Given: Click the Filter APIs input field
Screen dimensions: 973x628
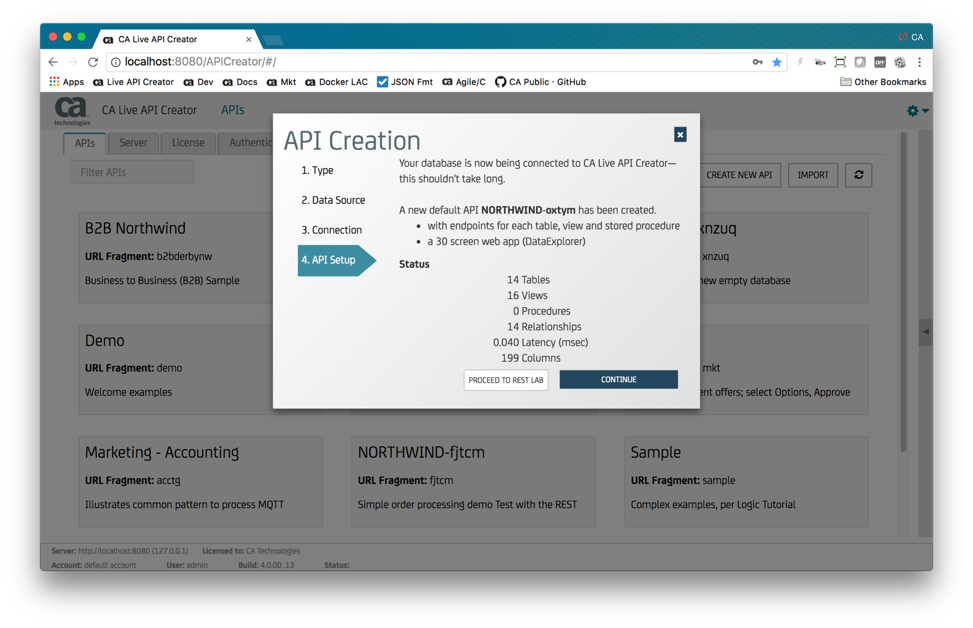Looking at the screenshot, I should click(133, 172).
